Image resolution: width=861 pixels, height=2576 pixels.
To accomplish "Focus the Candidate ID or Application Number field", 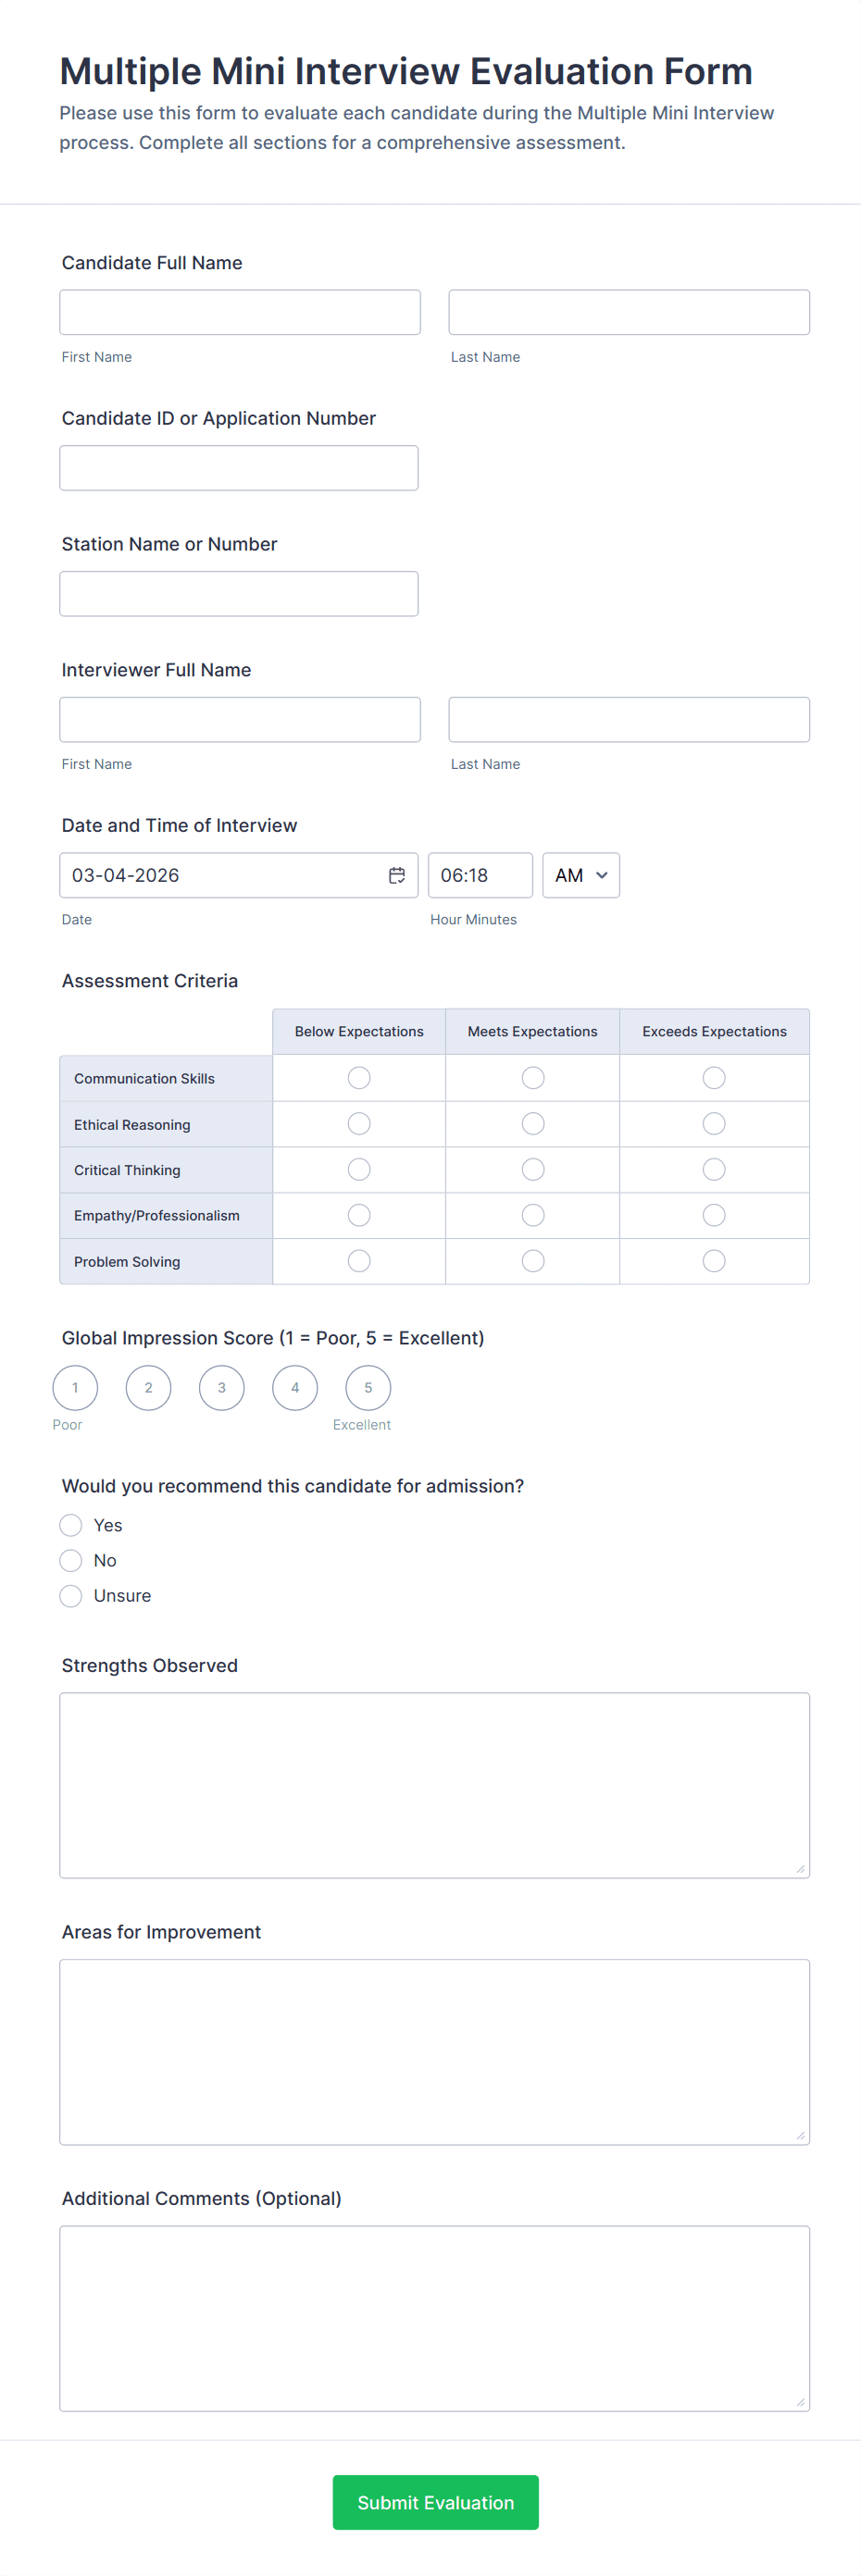I will pyautogui.click(x=239, y=468).
